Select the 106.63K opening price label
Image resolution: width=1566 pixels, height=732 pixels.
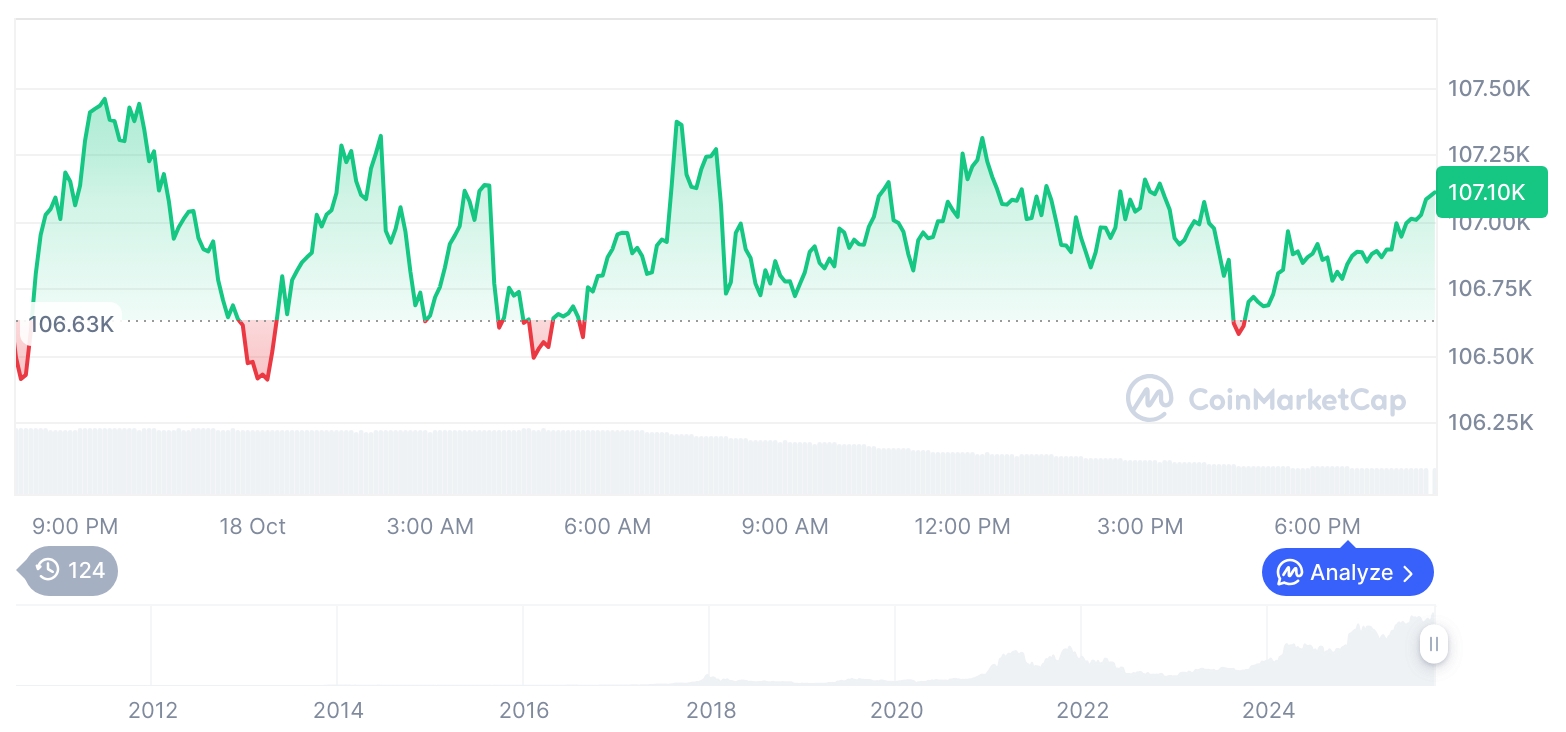pos(70,324)
